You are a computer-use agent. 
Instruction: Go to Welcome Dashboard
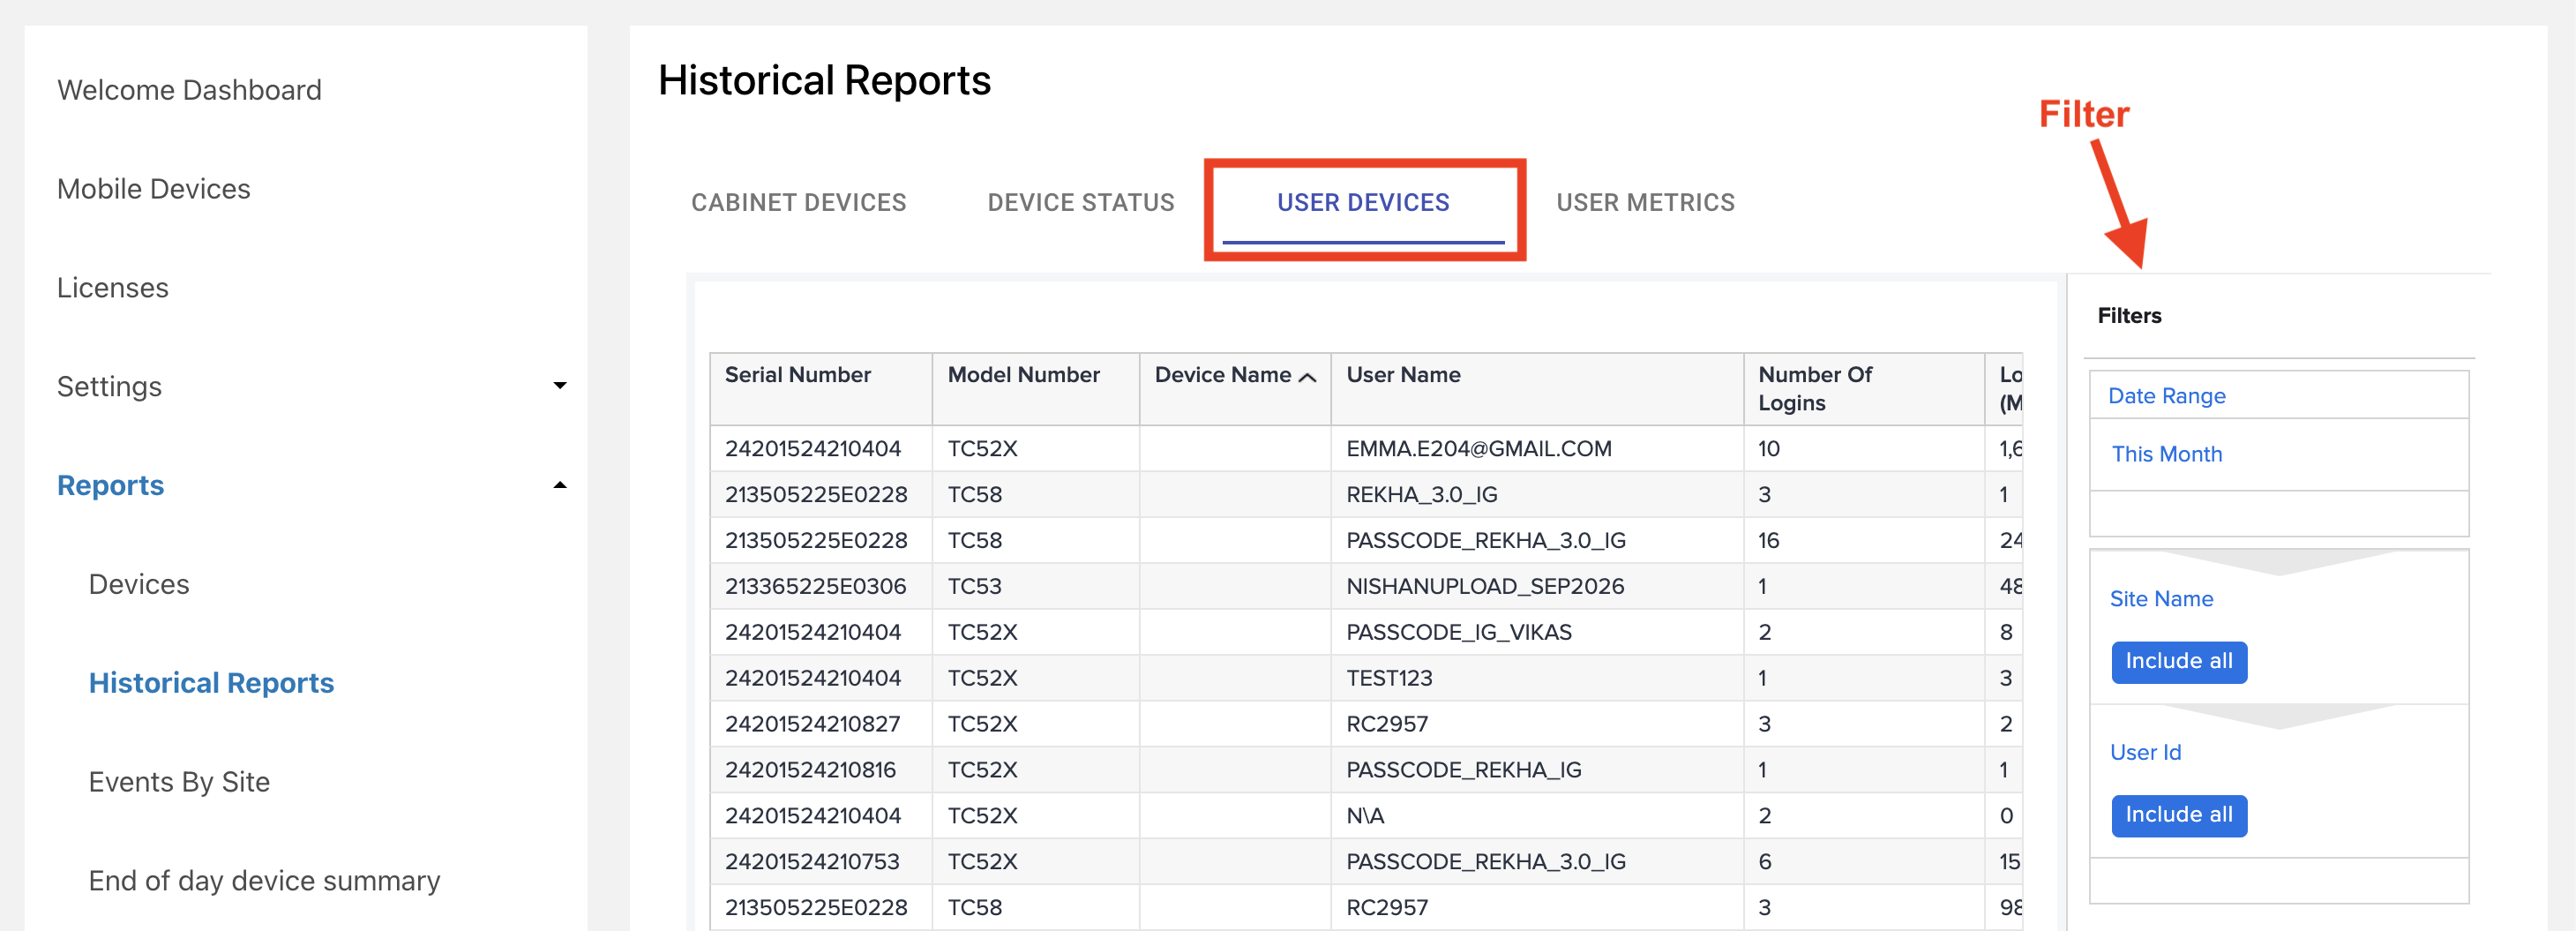point(189,90)
